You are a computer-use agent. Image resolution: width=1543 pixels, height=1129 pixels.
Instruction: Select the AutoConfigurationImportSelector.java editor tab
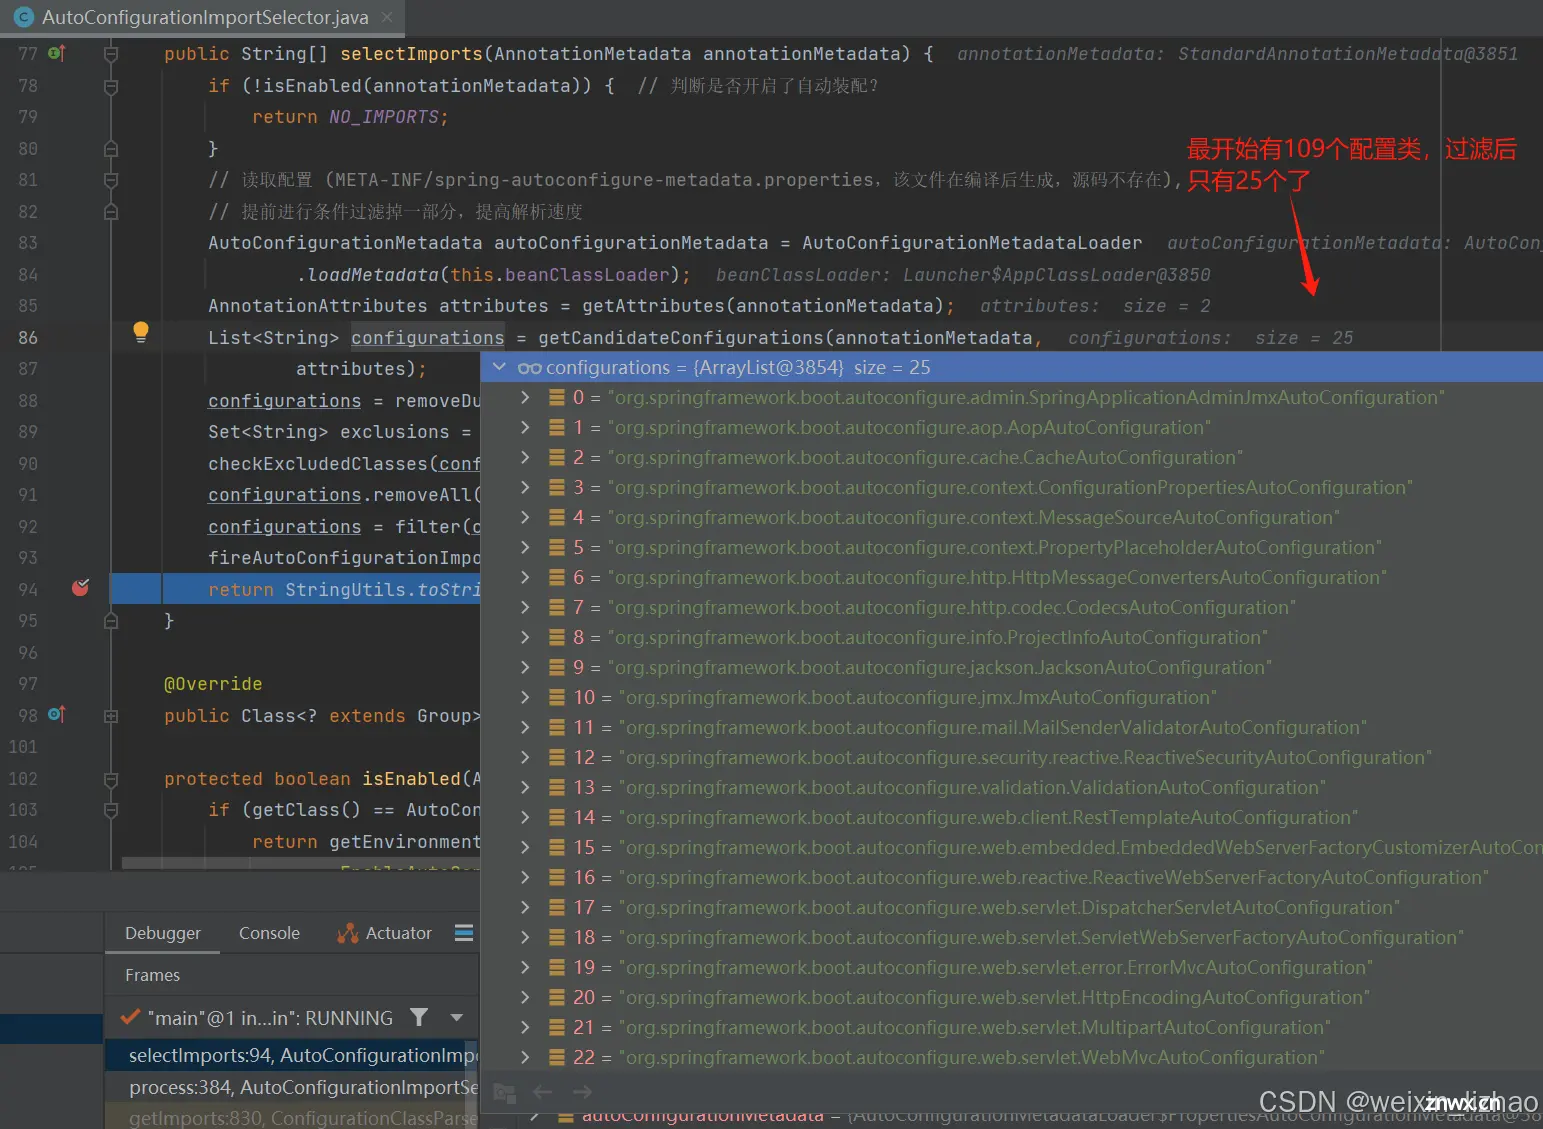pos(203,17)
